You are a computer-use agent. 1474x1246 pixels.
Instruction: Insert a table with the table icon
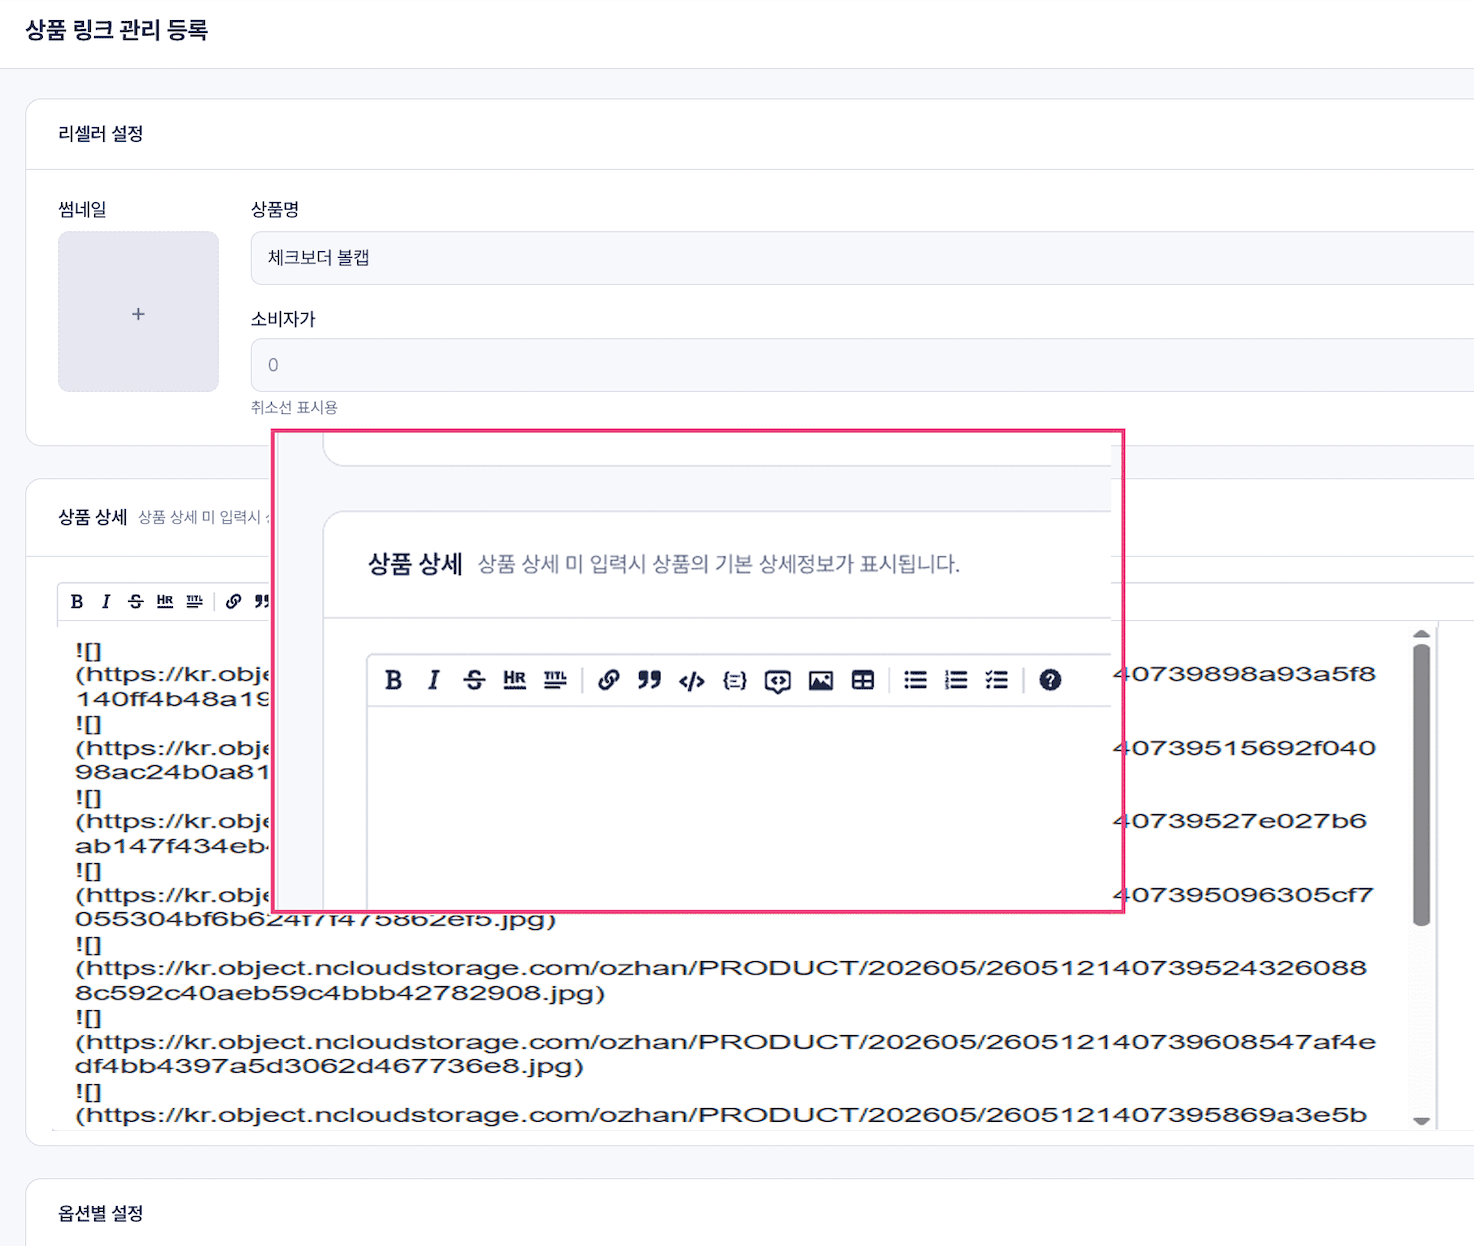pos(863,681)
